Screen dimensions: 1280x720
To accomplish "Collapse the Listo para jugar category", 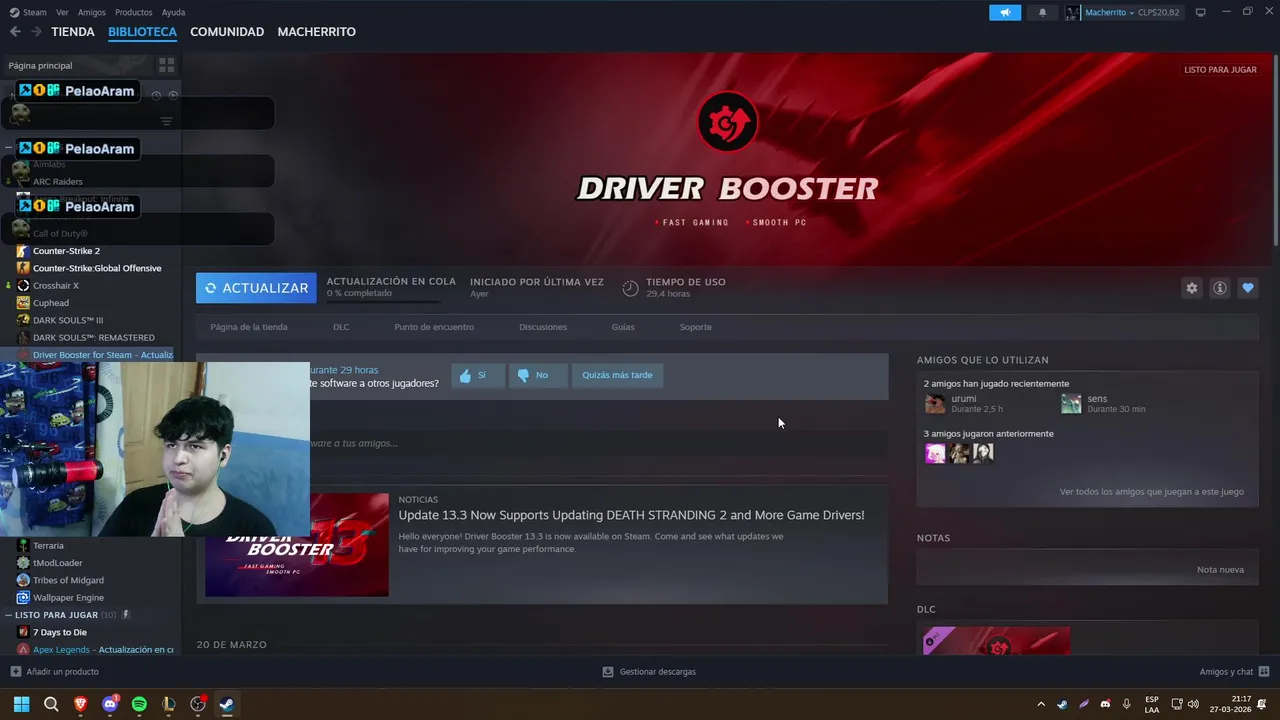I will click(9, 615).
